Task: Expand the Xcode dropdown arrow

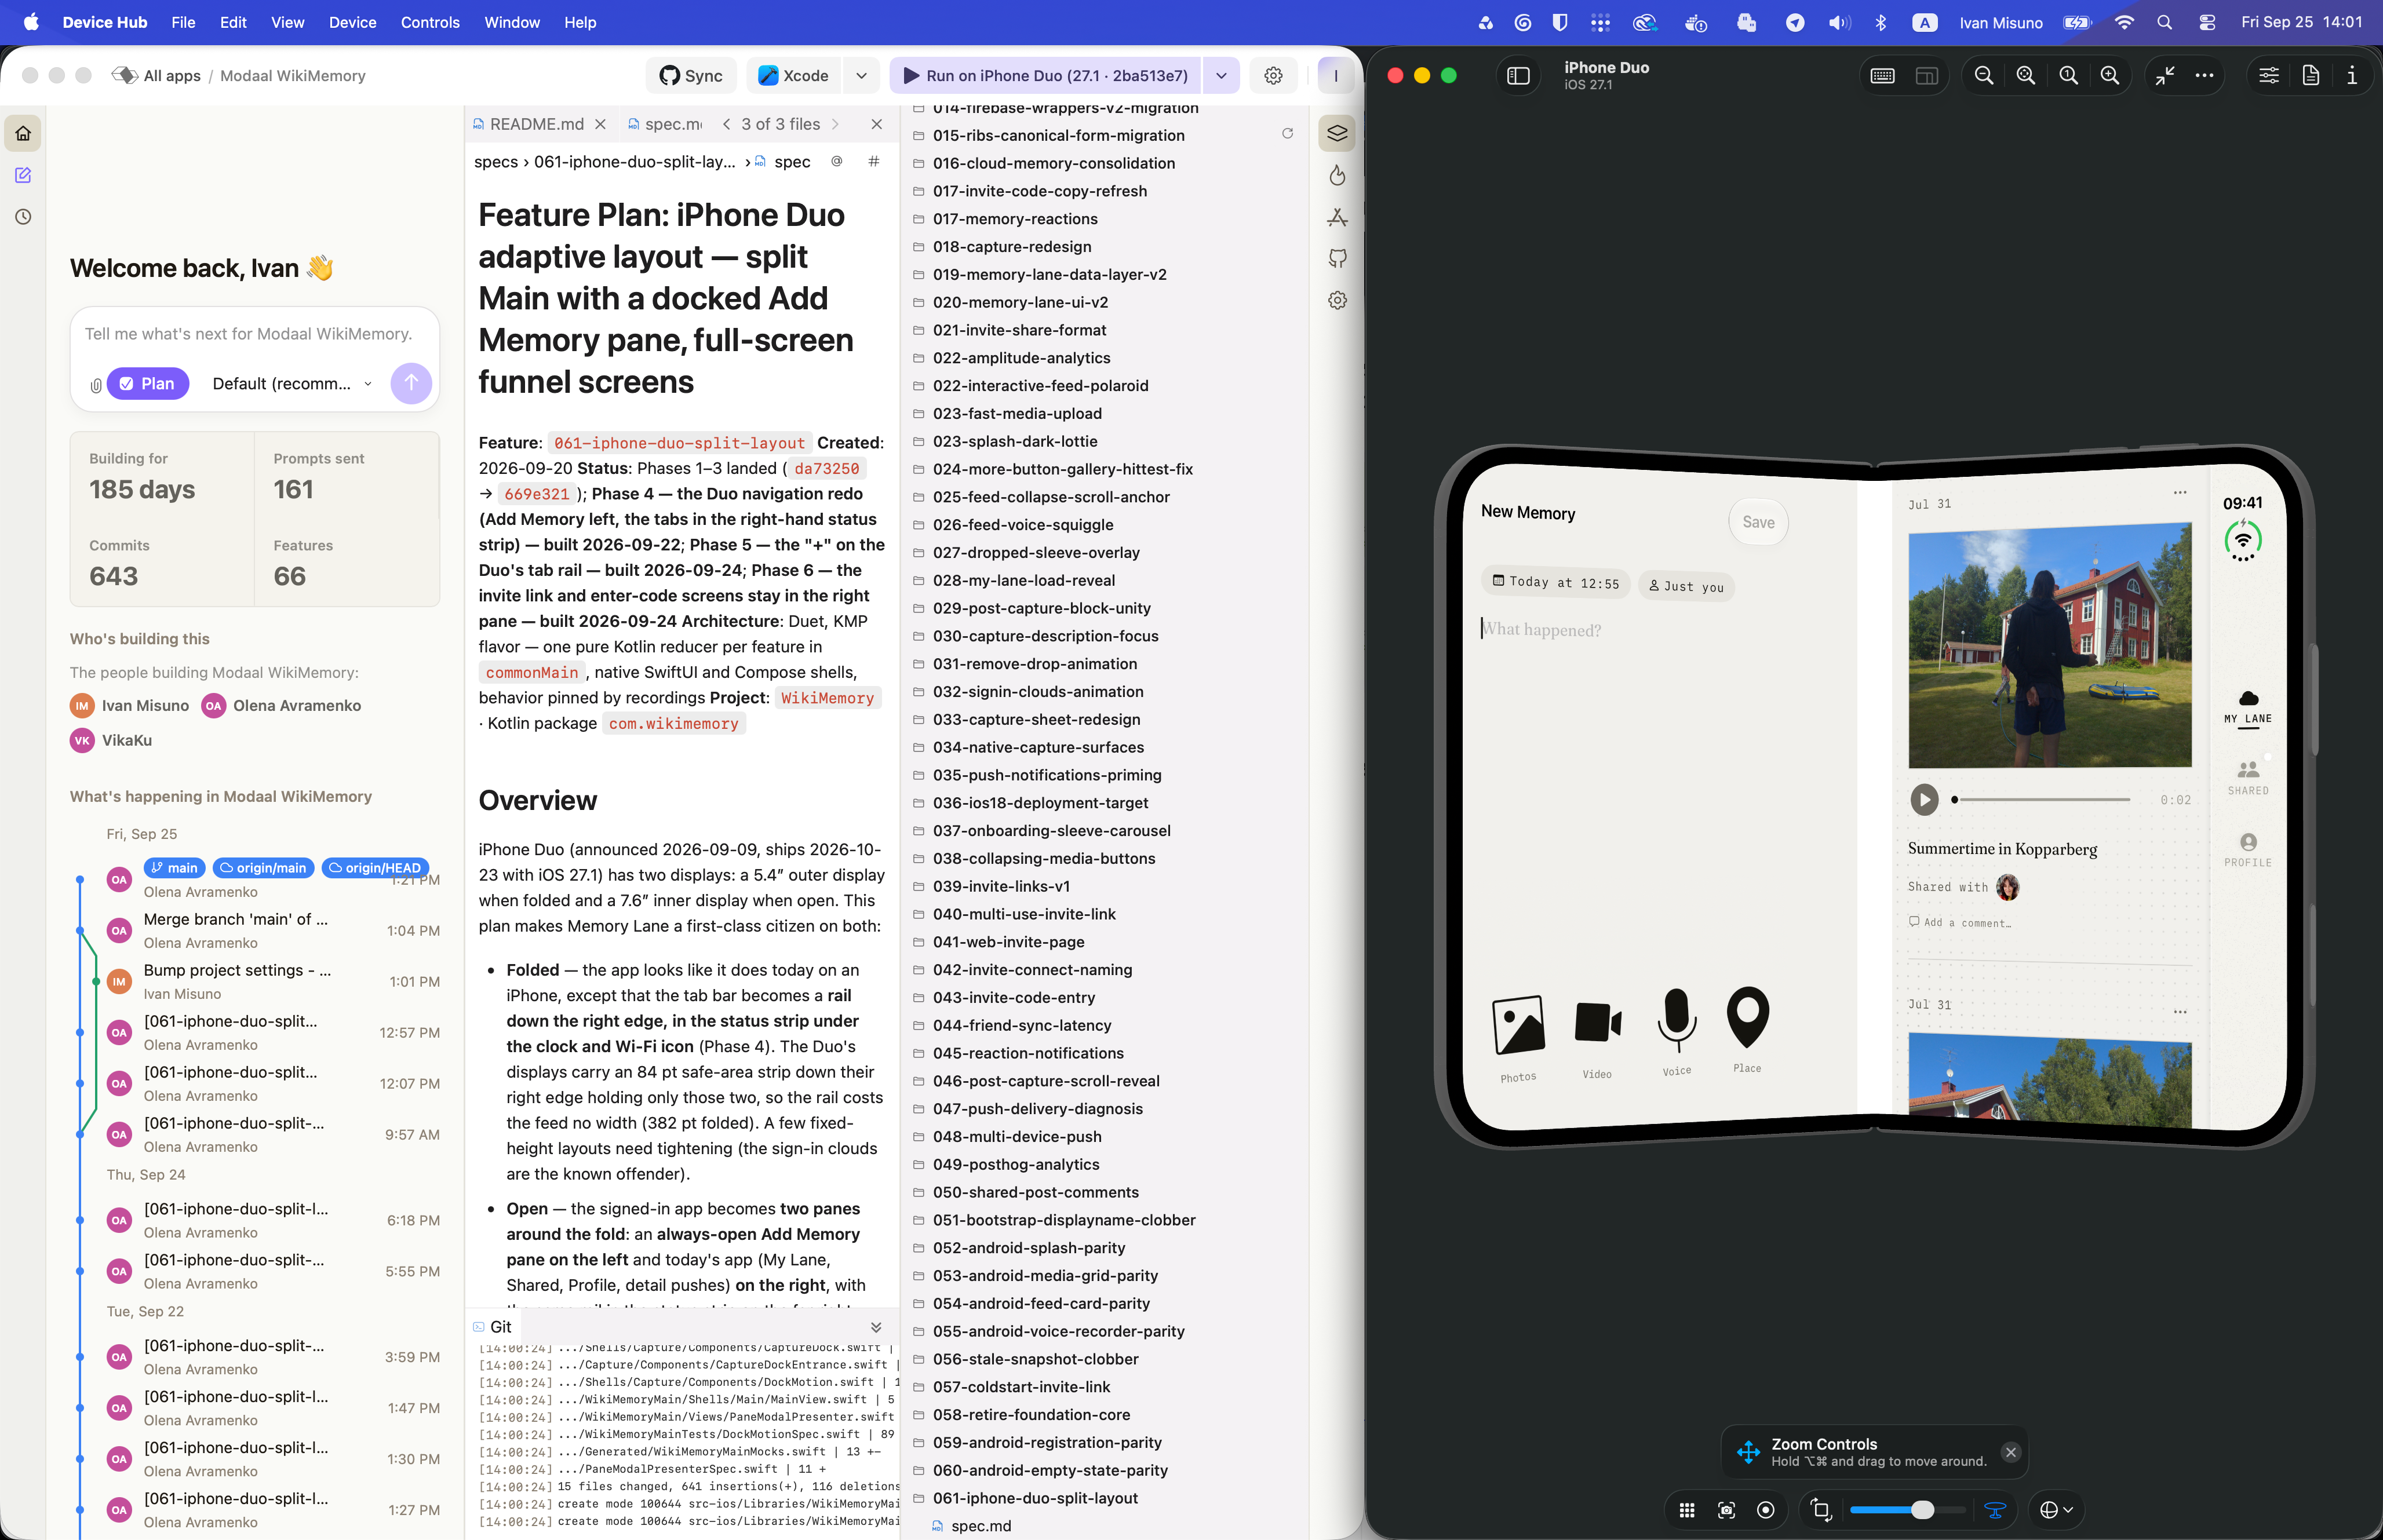Action: (861, 75)
